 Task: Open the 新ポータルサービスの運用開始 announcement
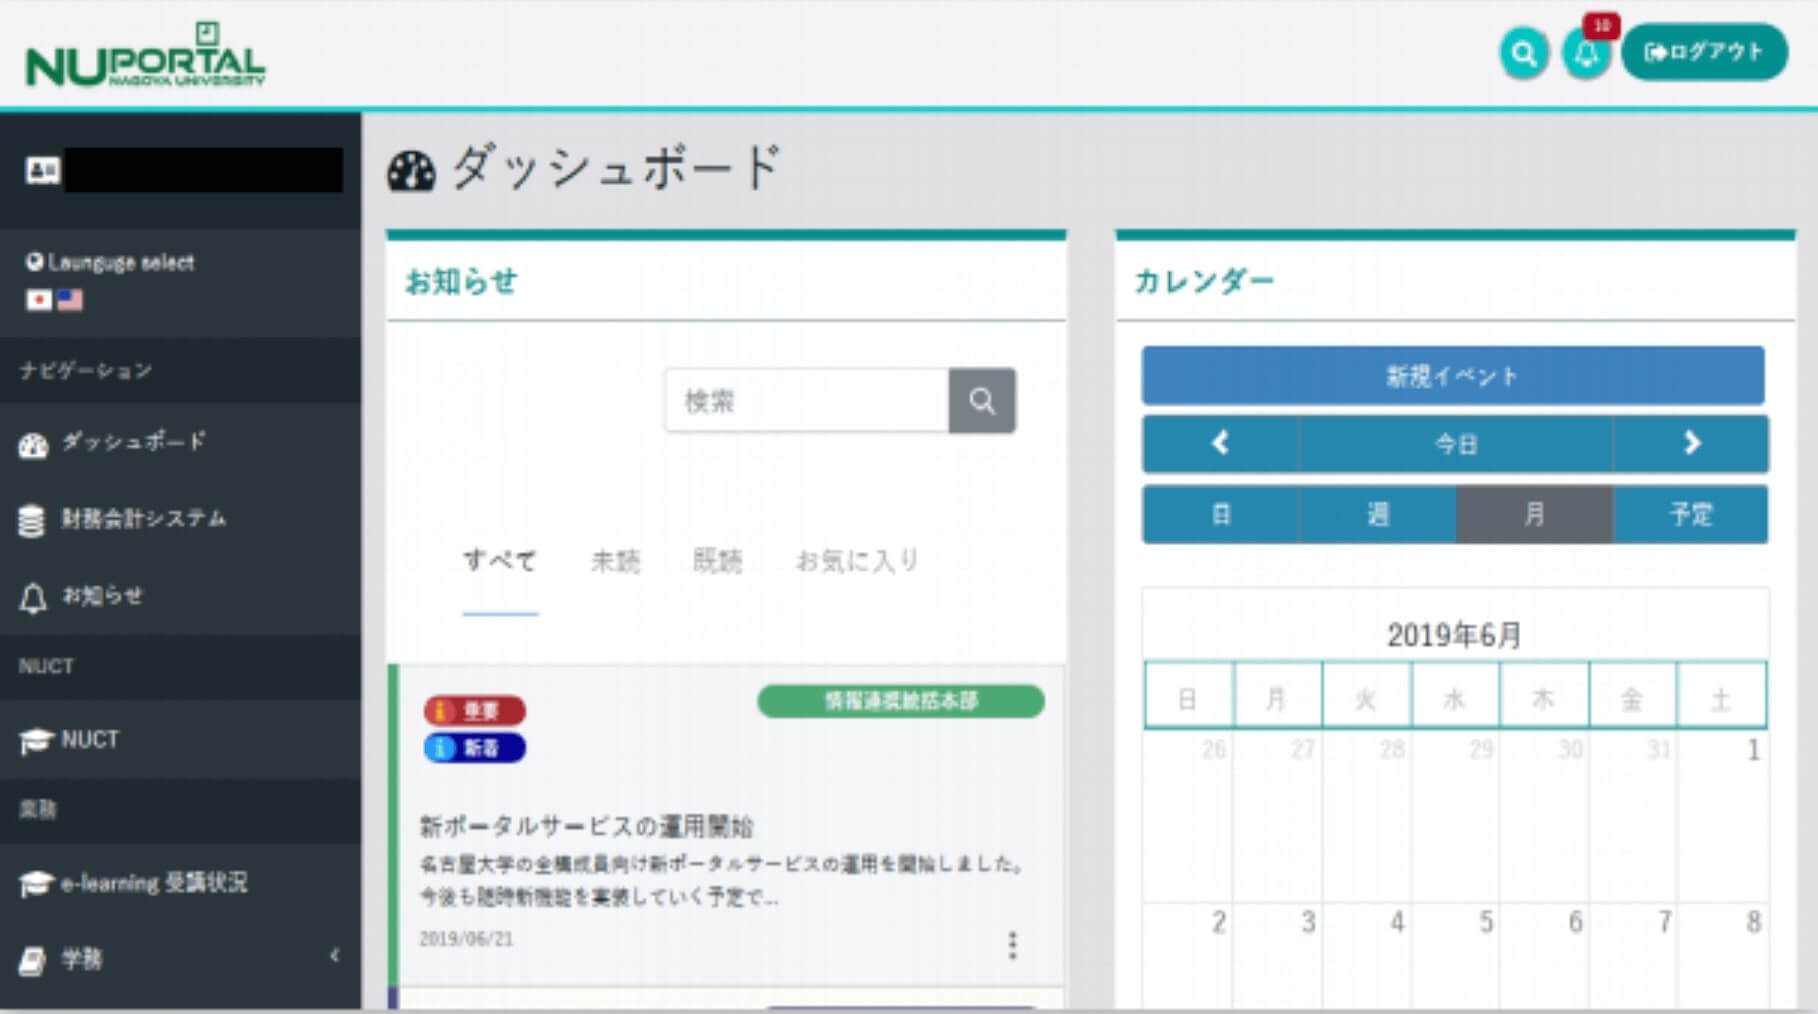pos(588,827)
